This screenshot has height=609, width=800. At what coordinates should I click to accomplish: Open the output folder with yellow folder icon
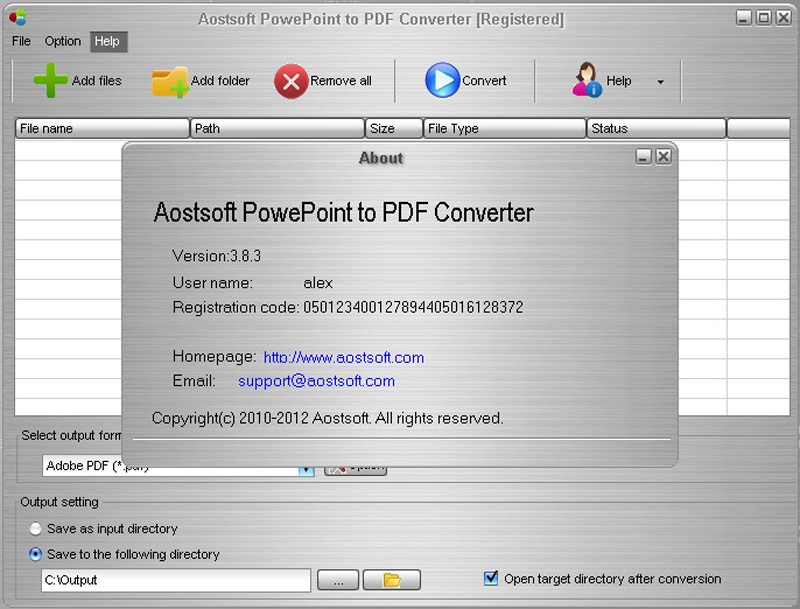[391, 580]
